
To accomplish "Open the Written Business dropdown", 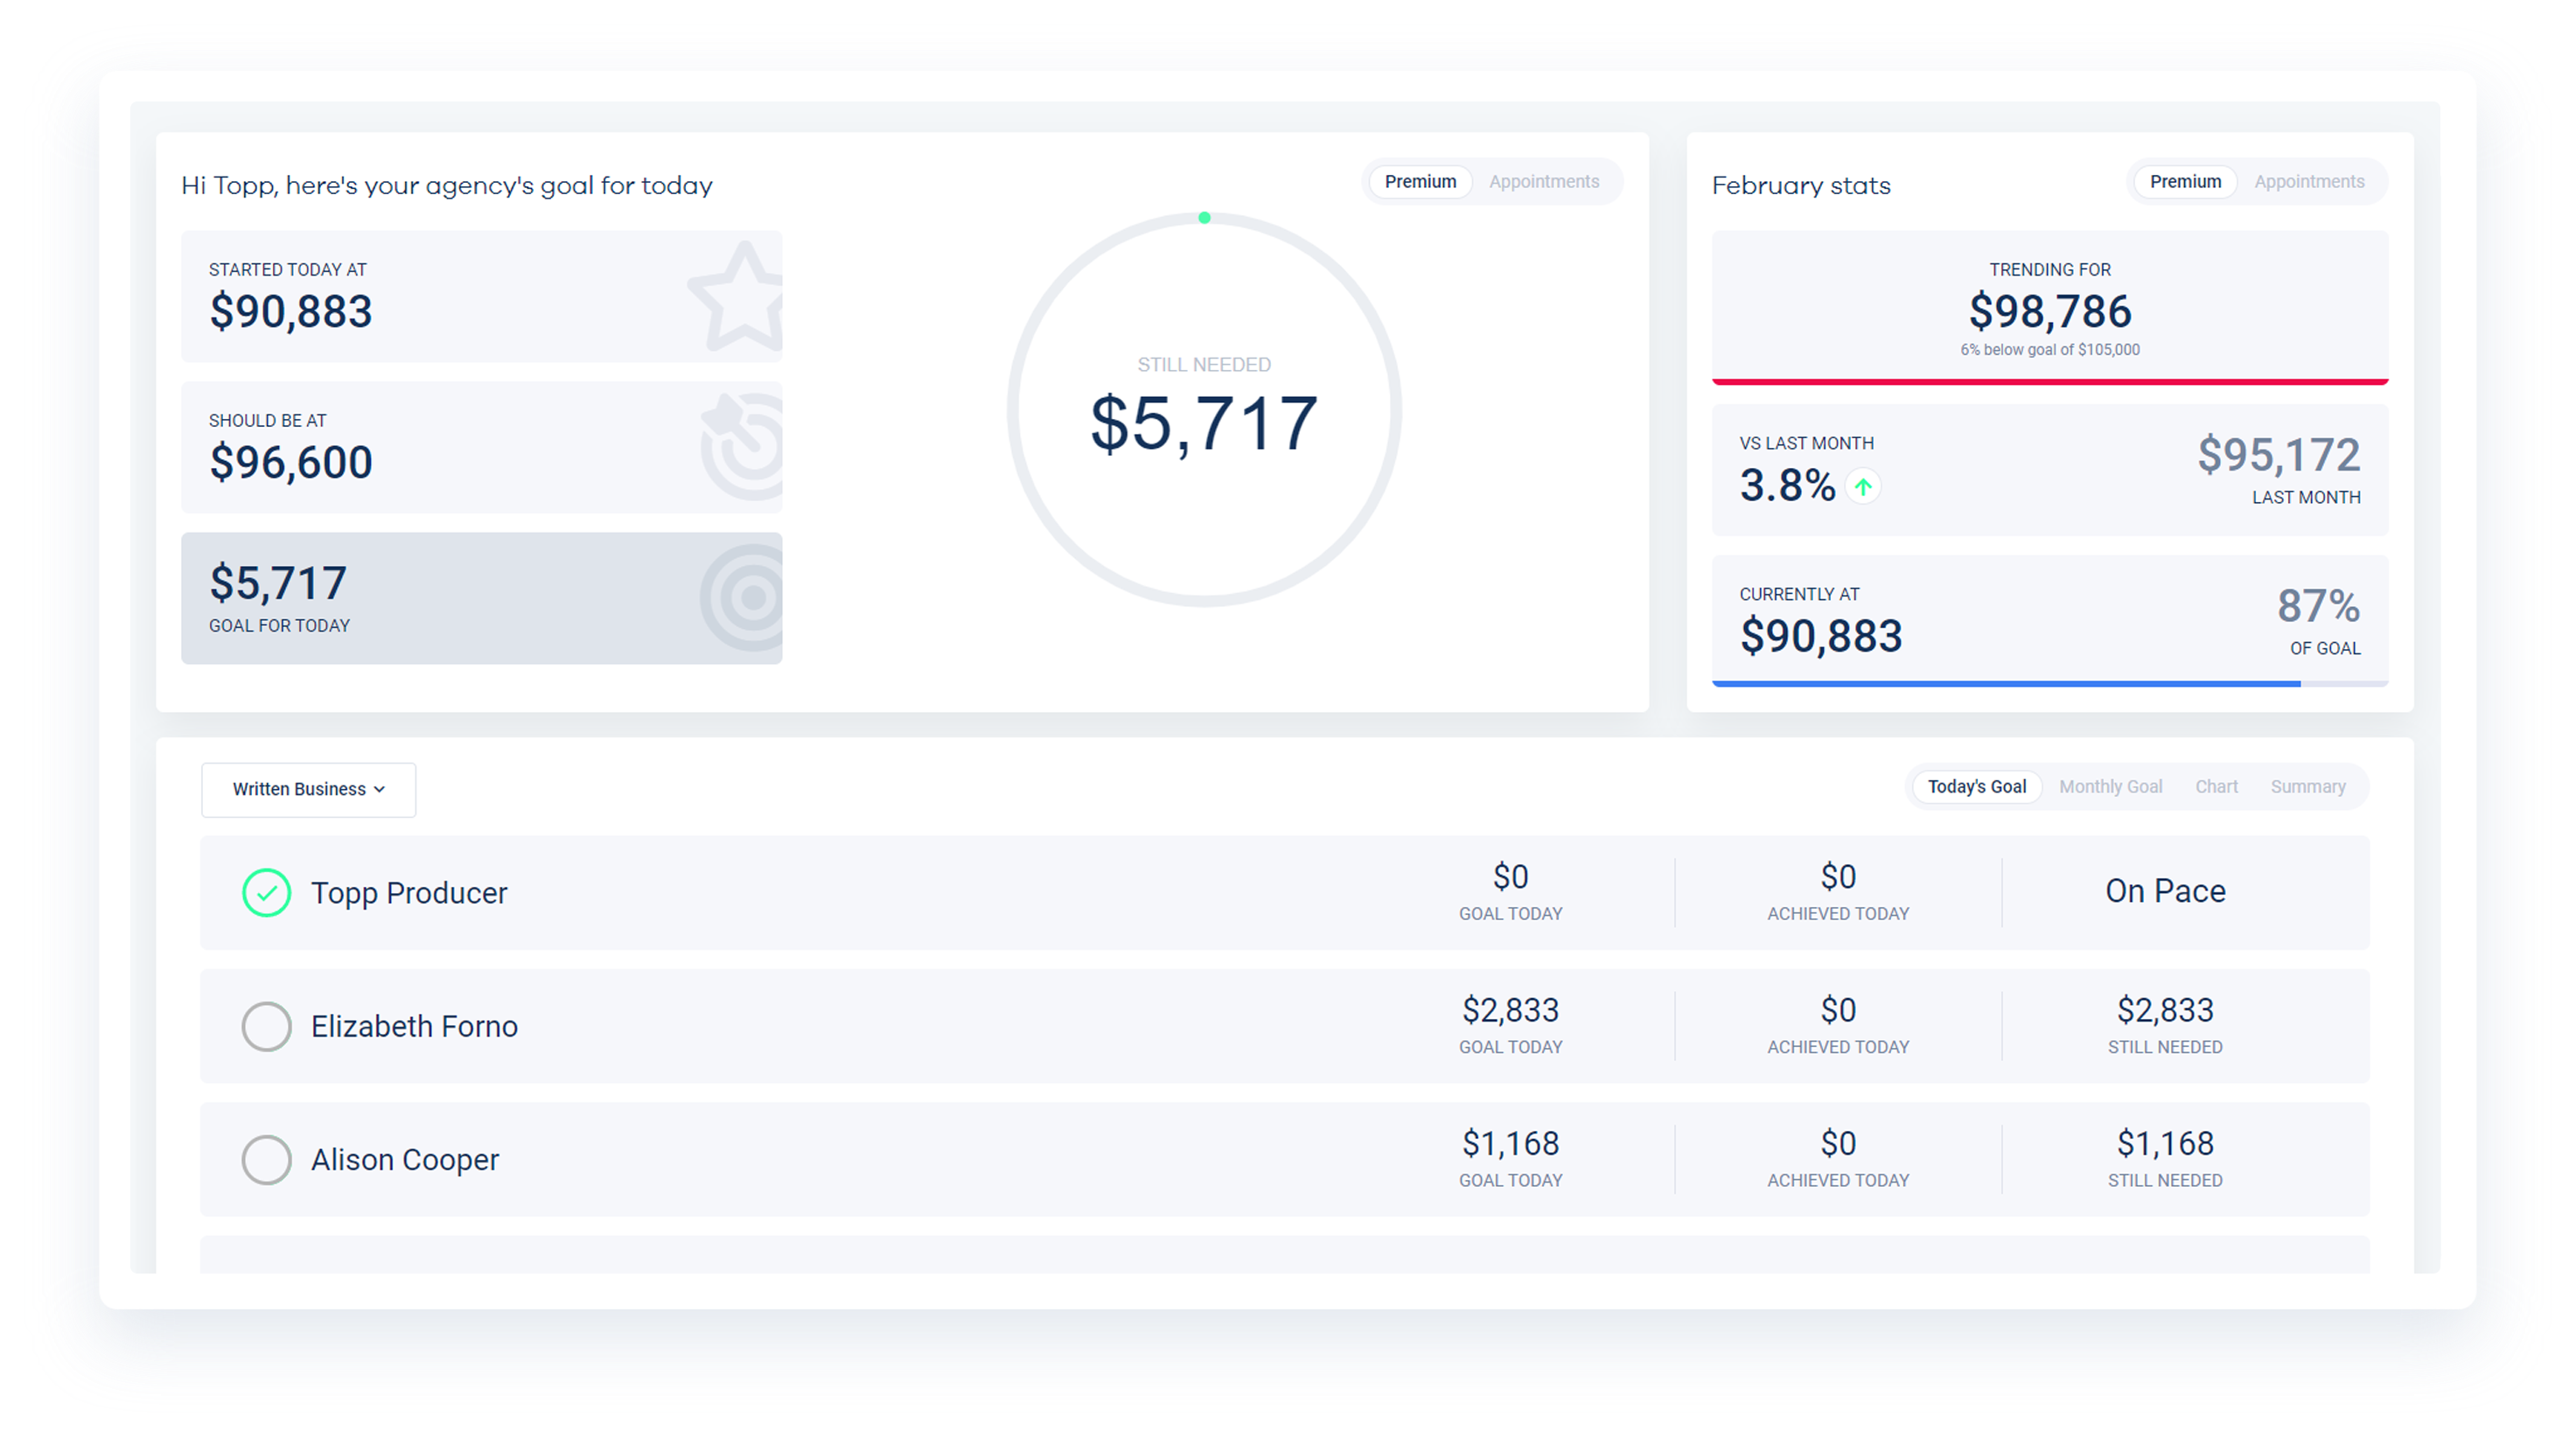I will click(299, 789).
